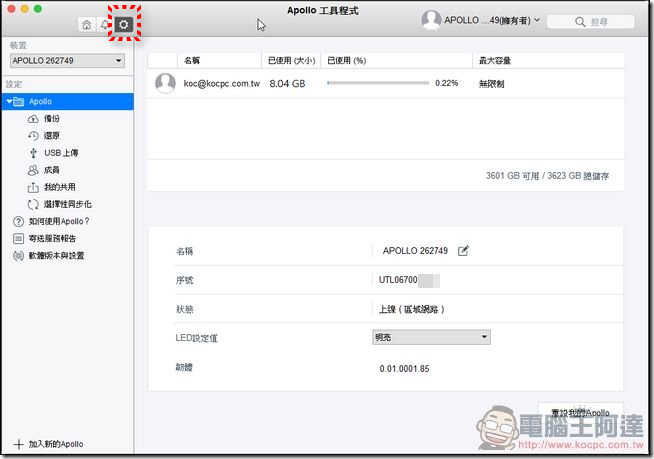Click the software version disc icon
The width and height of the screenshot is (654, 459).
tap(18, 256)
